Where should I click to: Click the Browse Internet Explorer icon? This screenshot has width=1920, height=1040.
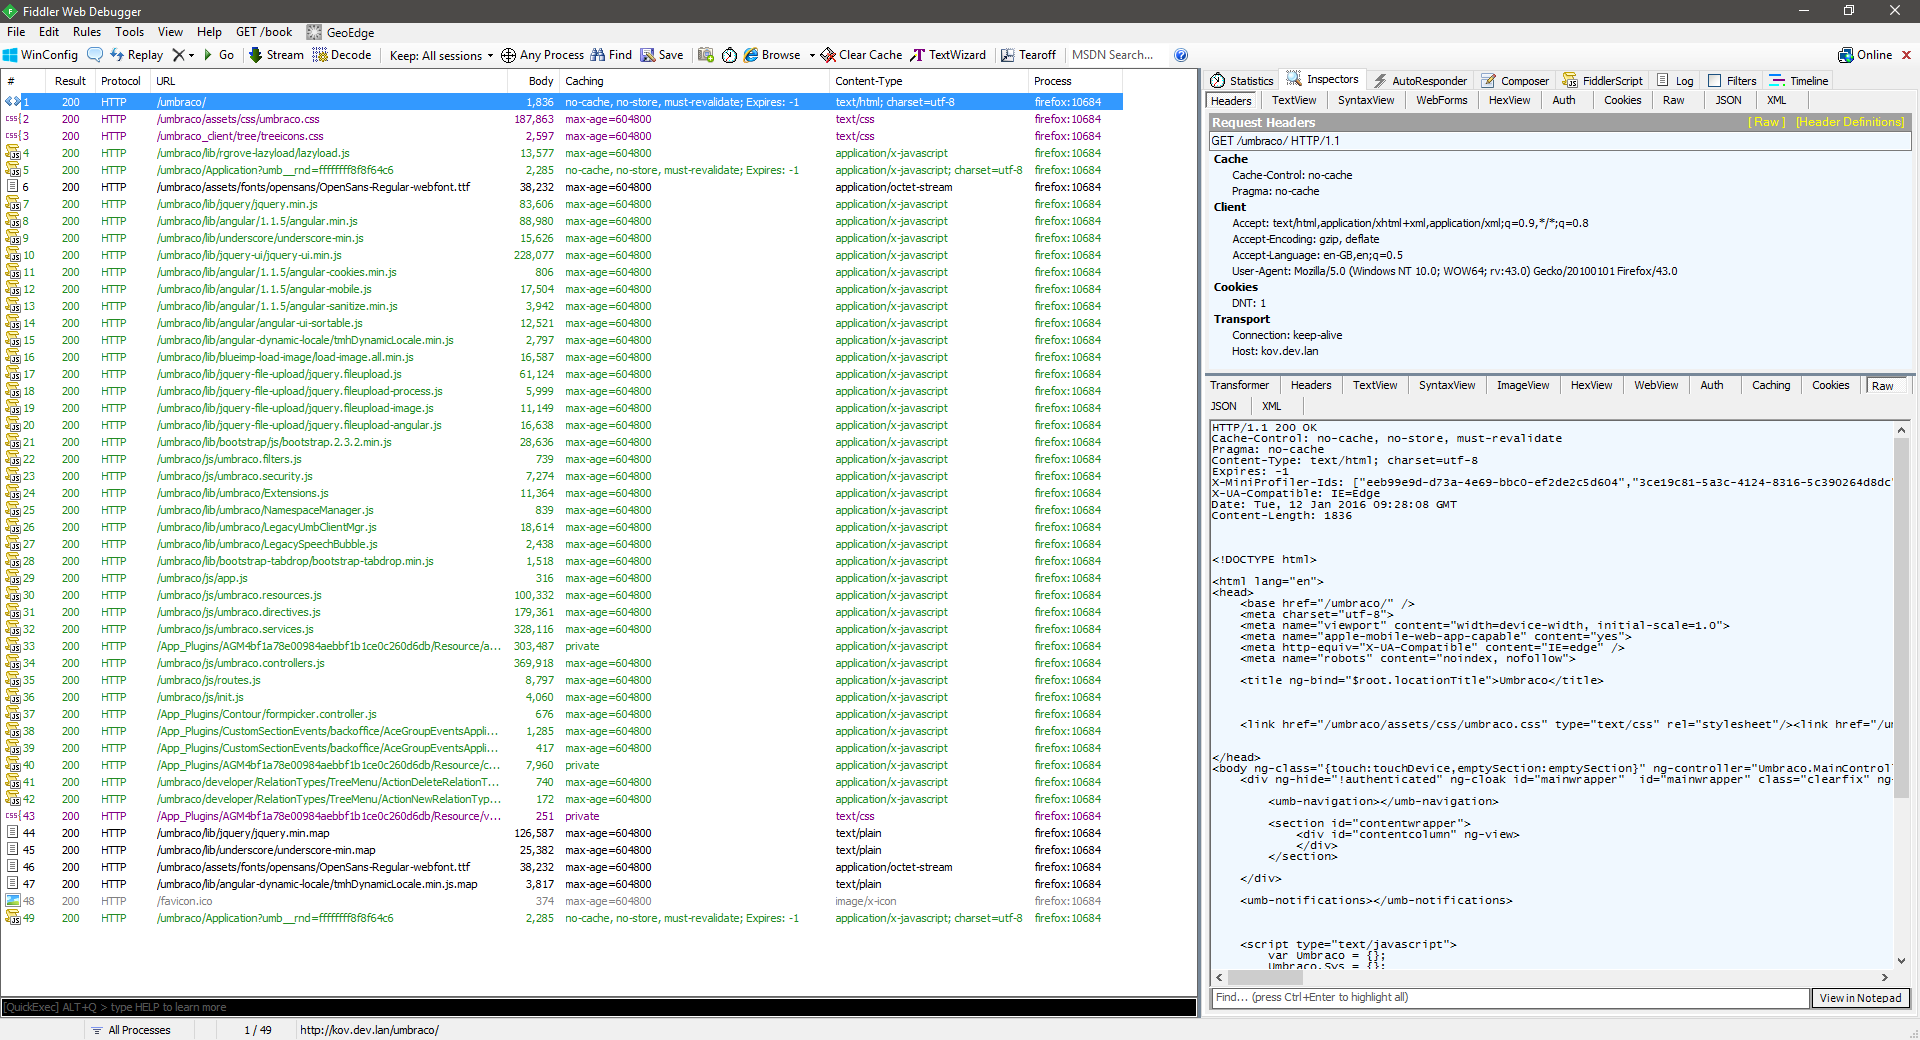coord(751,55)
